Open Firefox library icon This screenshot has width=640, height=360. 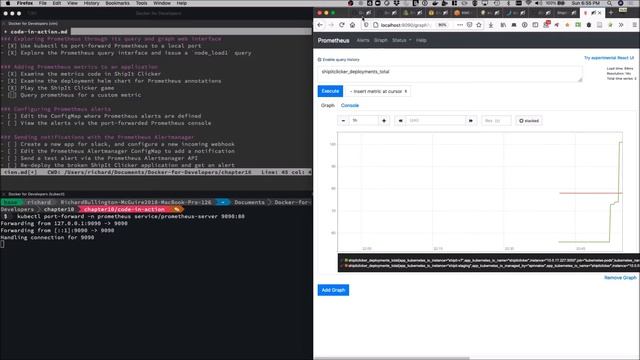click(x=503, y=25)
